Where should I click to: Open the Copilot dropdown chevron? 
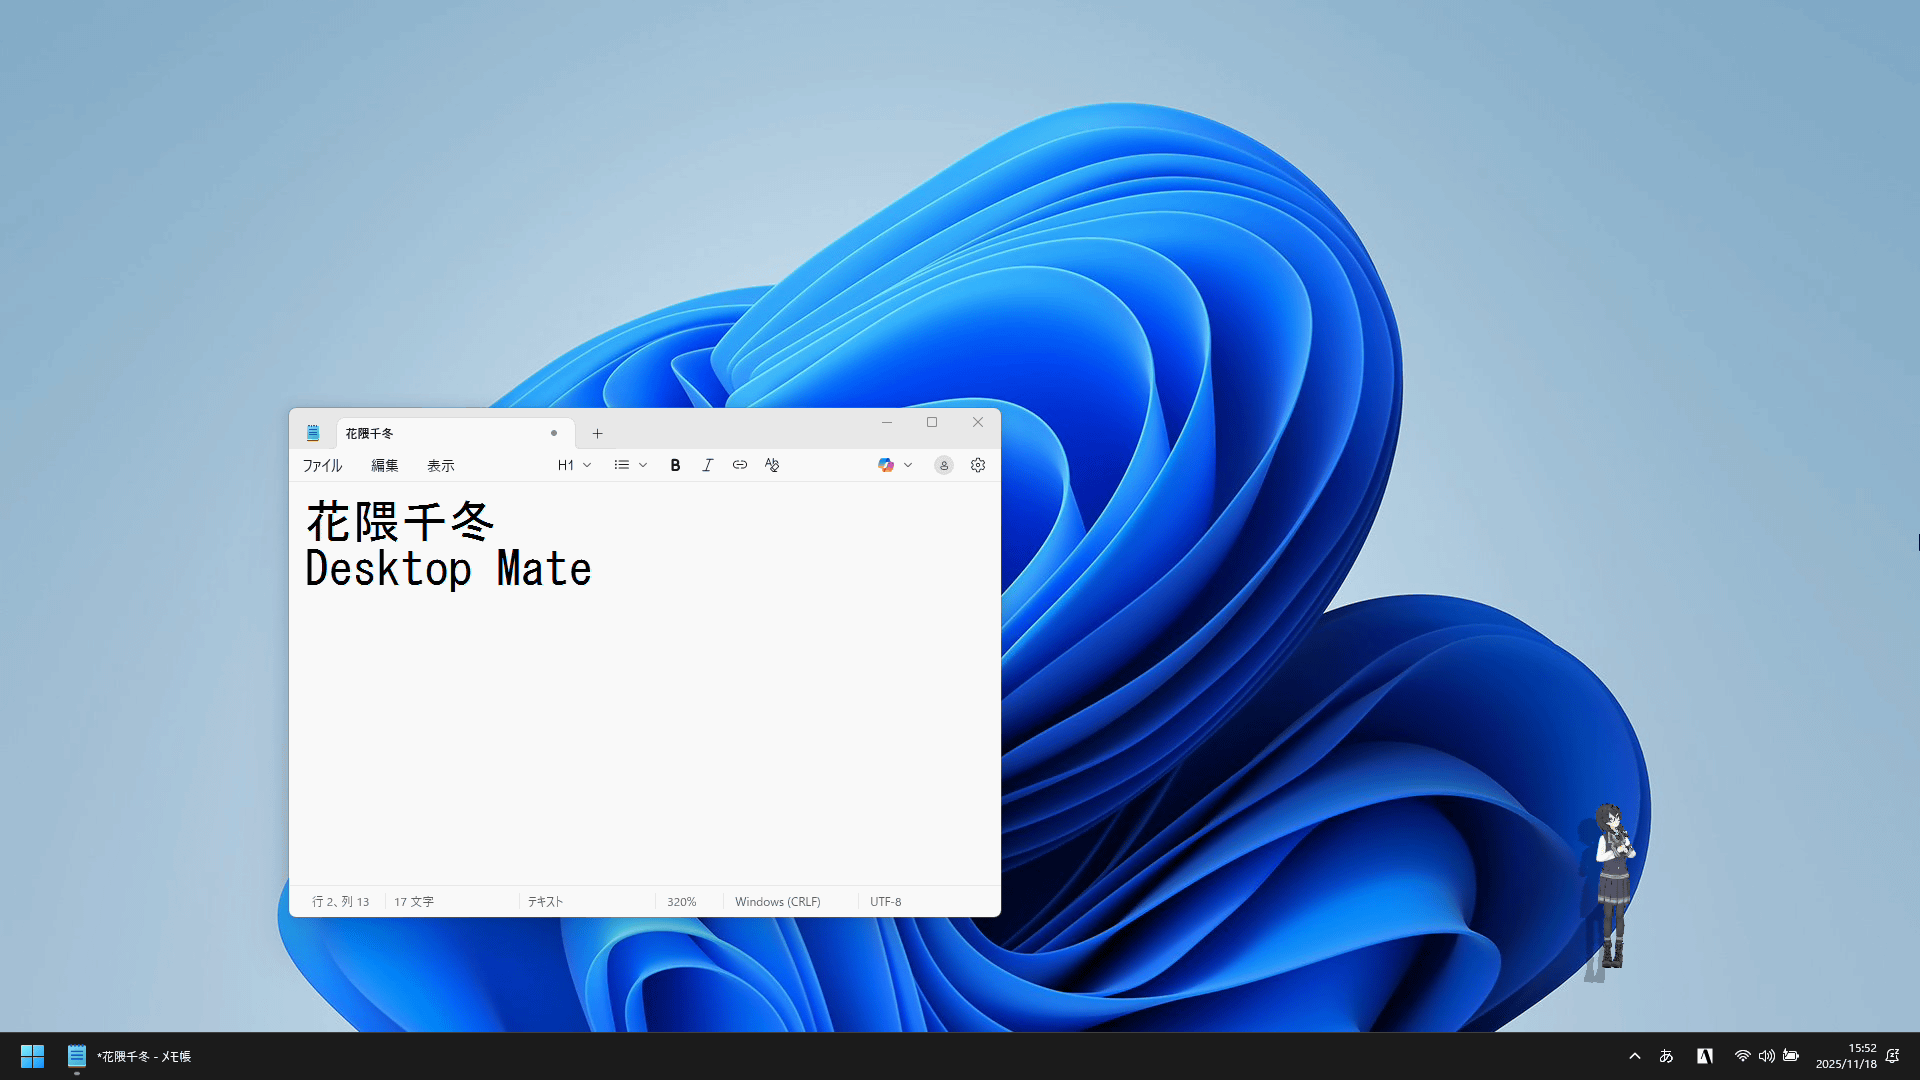point(908,465)
